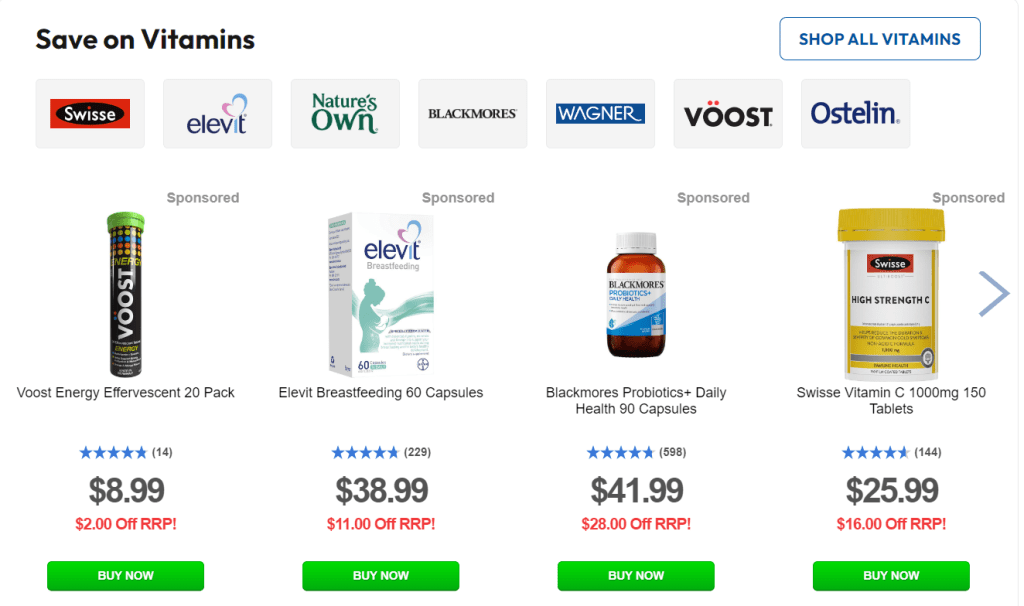The height and width of the screenshot is (606, 1024).
Task: Select the Wagner brand logo tile
Action: 600,114
